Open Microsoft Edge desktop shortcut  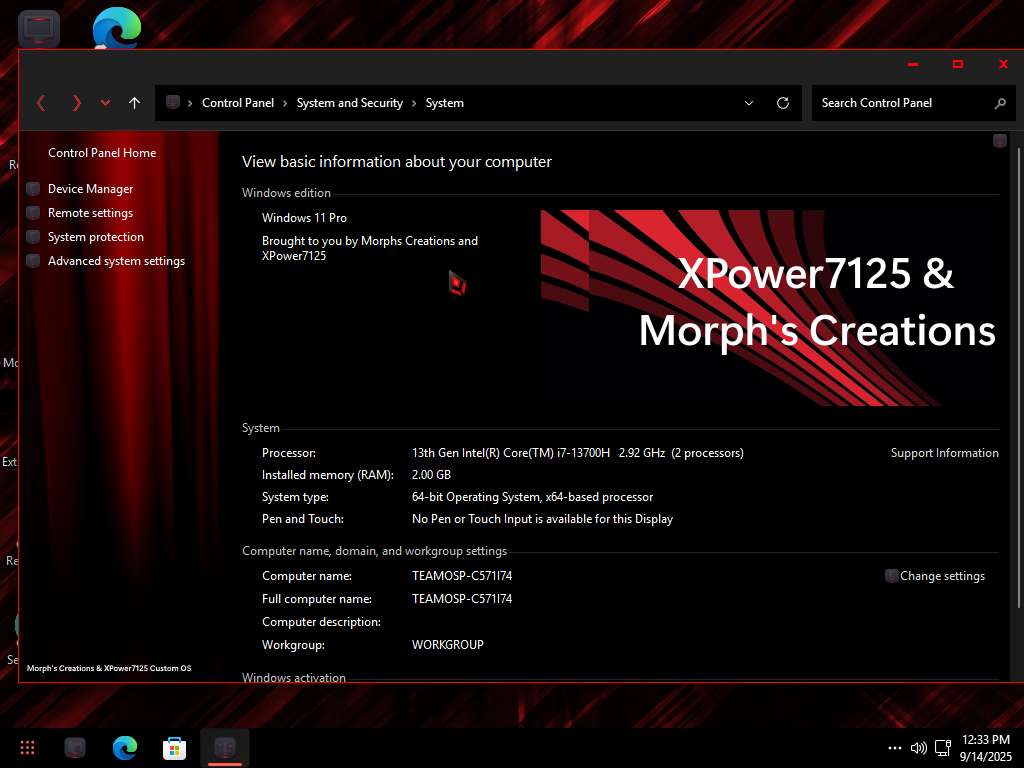click(117, 27)
